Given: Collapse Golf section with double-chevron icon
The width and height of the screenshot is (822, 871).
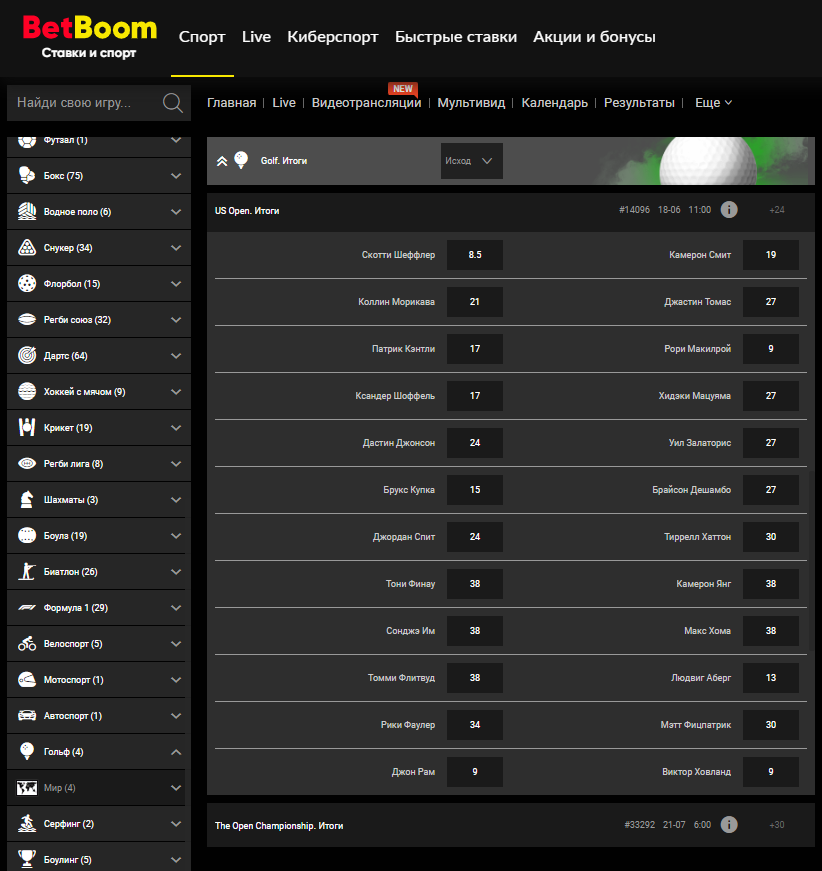Looking at the screenshot, I should pos(222,161).
